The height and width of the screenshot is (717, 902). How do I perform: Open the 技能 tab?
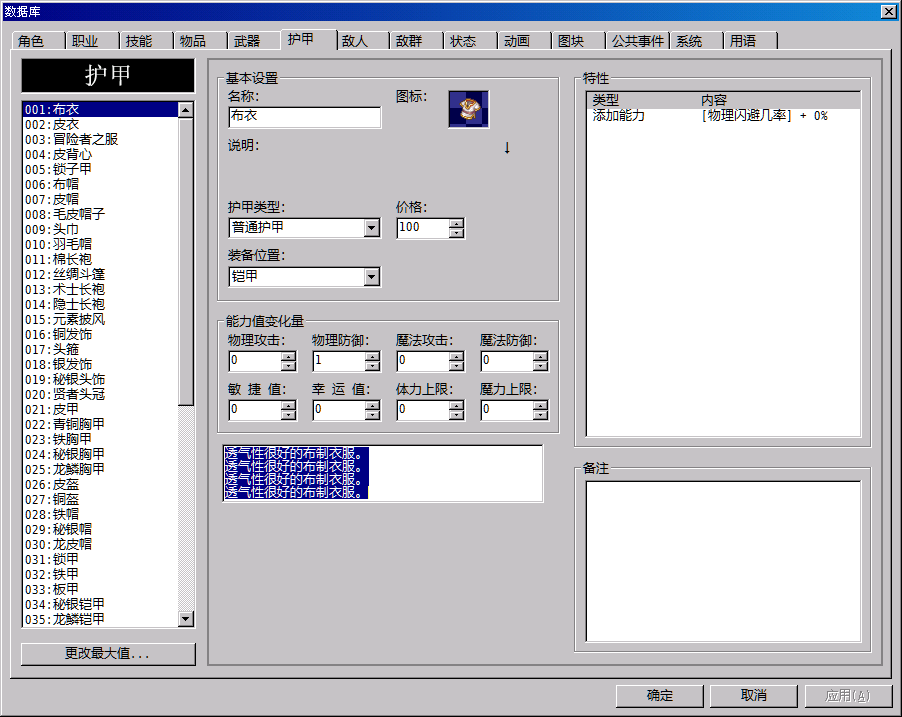tap(146, 41)
